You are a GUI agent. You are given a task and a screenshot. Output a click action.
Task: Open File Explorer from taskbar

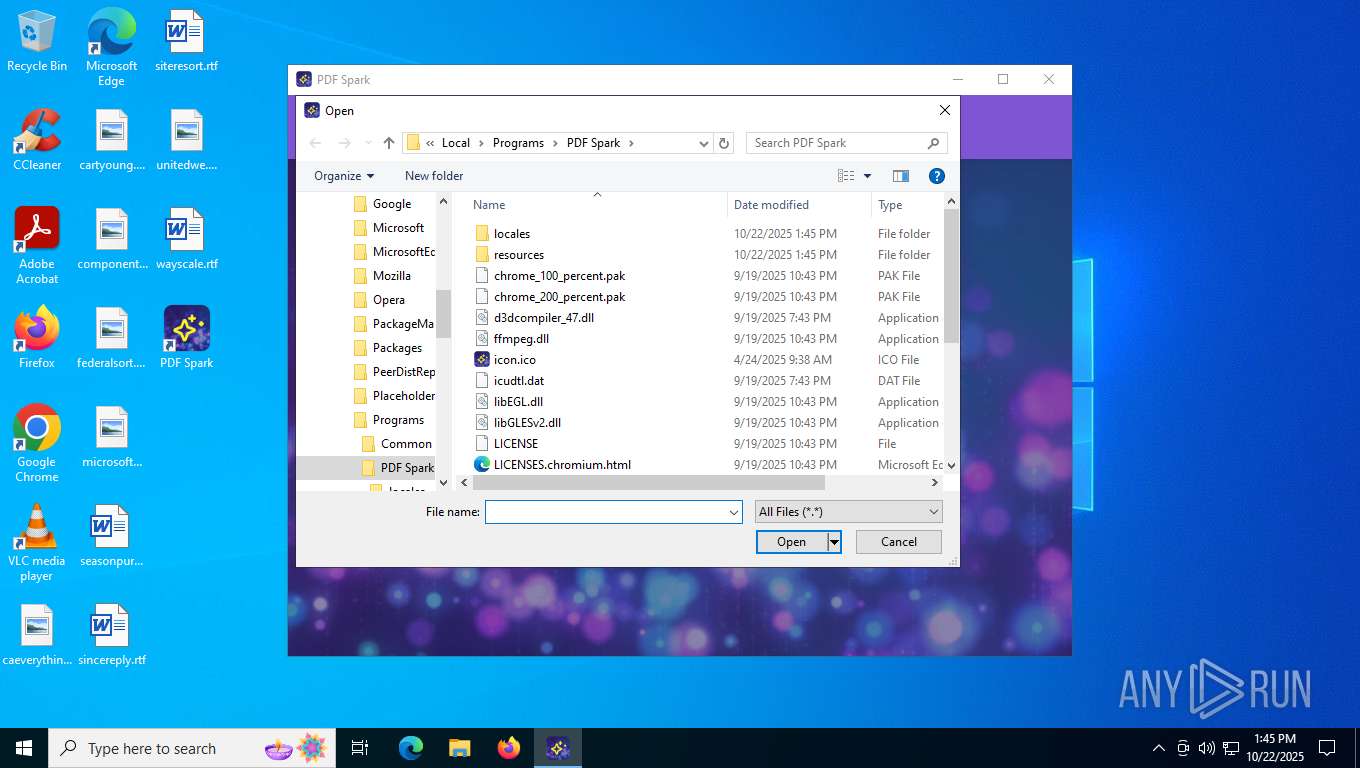tap(459, 748)
